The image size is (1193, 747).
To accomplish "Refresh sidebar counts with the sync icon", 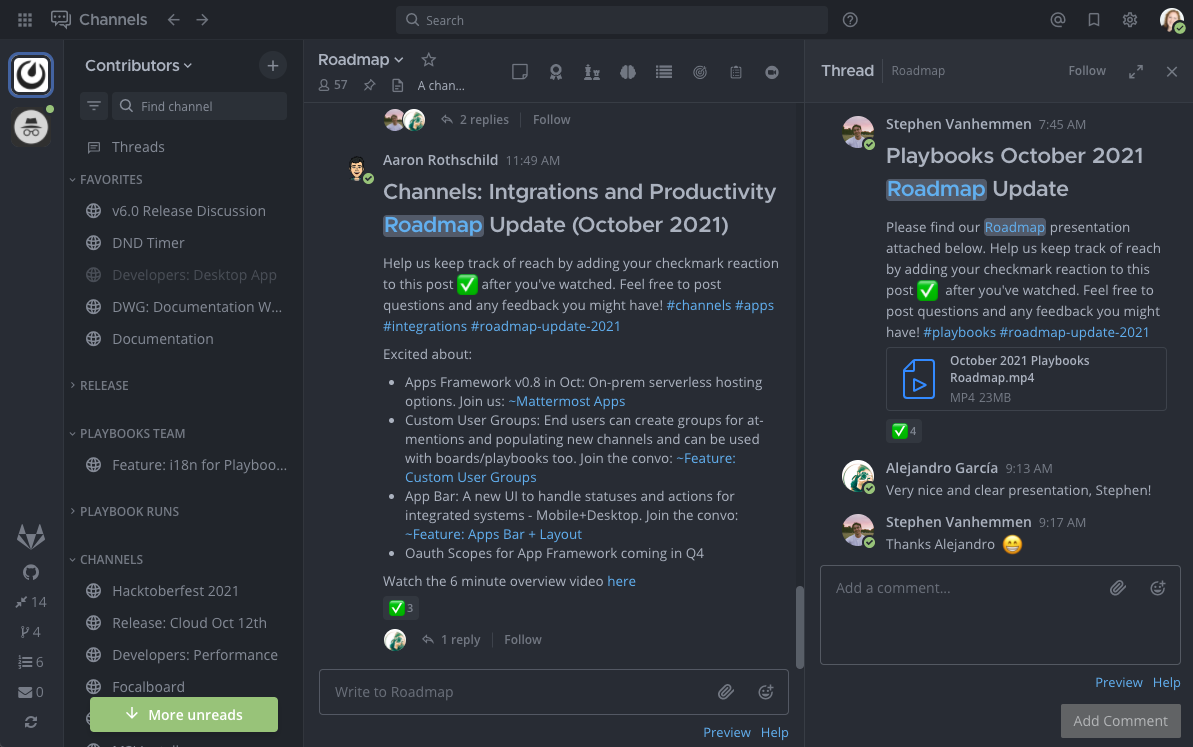I will (x=30, y=721).
